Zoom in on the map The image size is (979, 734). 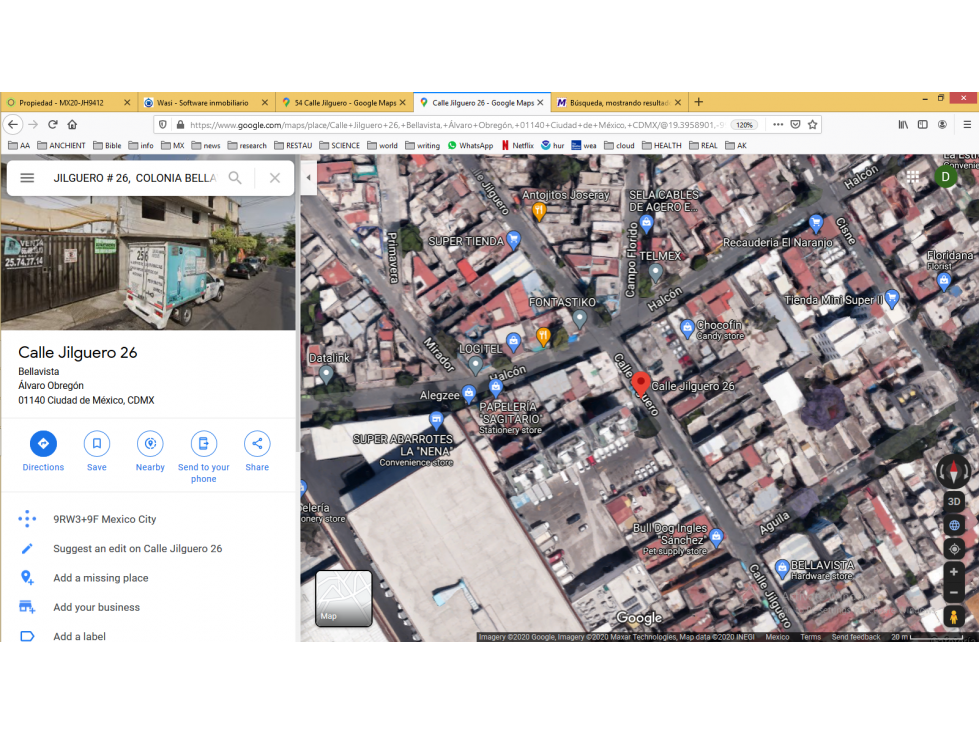point(954,572)
